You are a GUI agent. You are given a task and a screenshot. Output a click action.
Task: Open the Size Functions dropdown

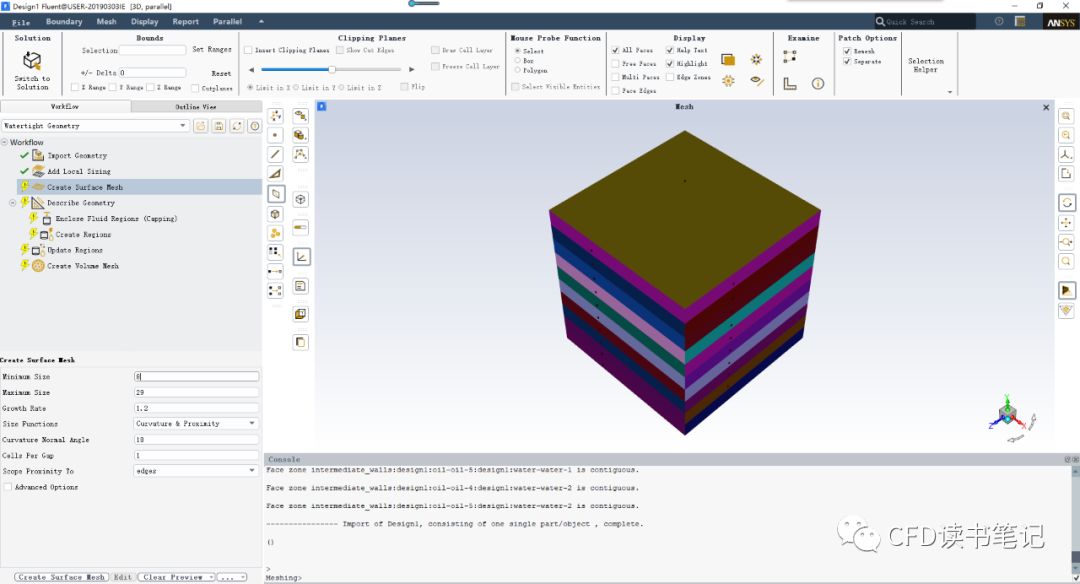[x=252, y=424]
